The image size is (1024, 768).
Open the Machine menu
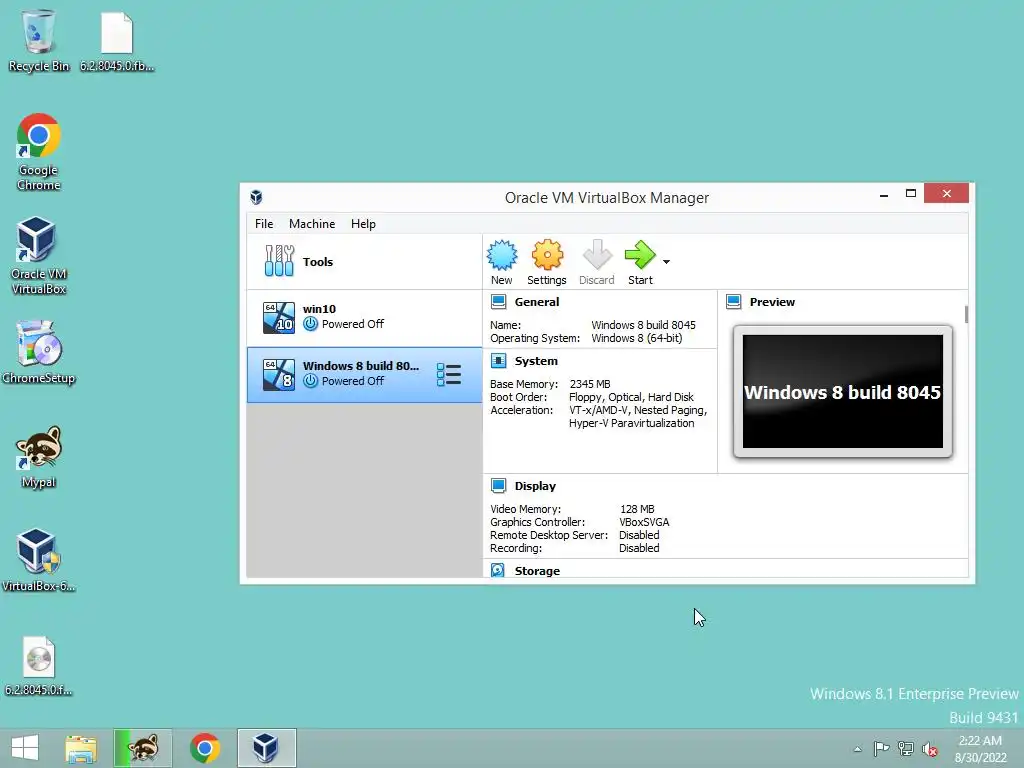pyautogui.click(x=312, y=223)
